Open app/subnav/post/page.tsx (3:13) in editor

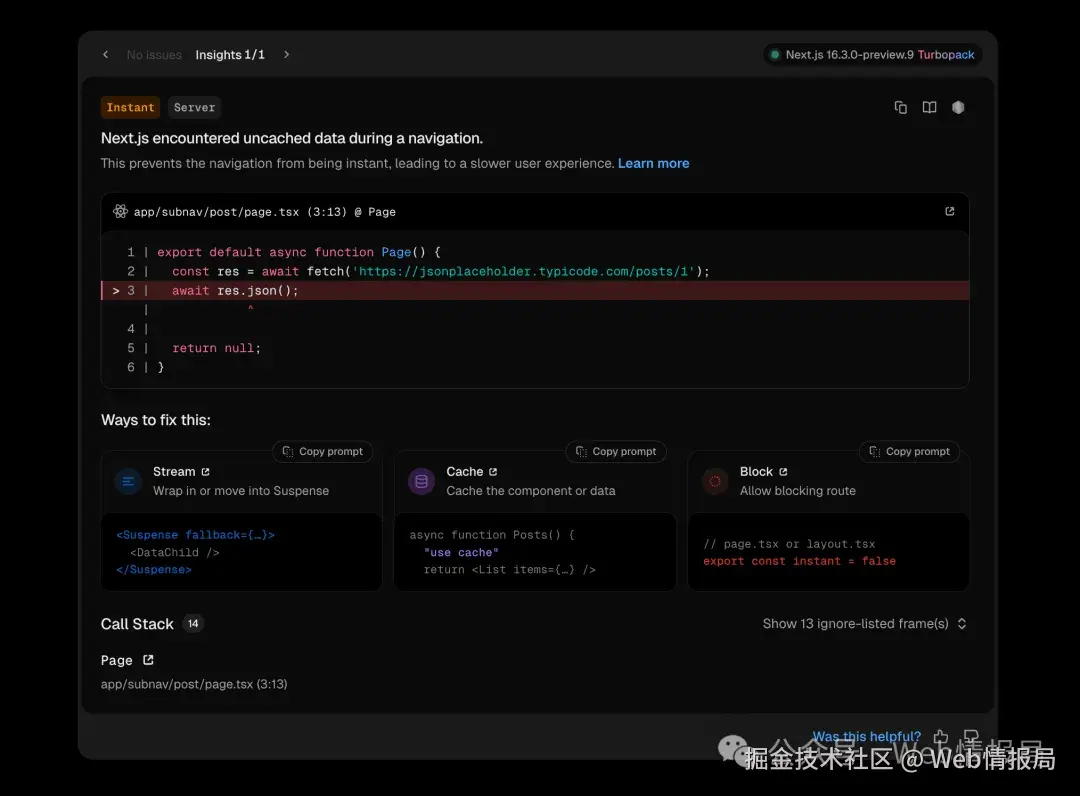[264, 212]
